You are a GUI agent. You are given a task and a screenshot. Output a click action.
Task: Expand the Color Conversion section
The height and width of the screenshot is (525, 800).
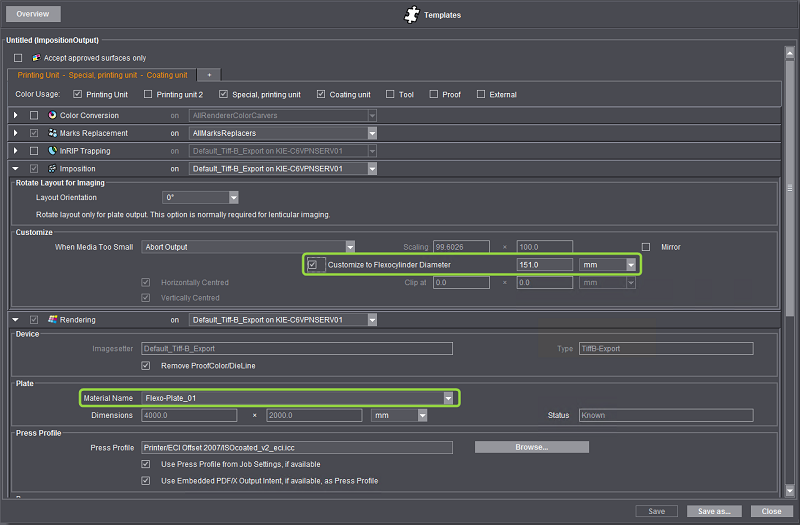(x=15, y=116)
